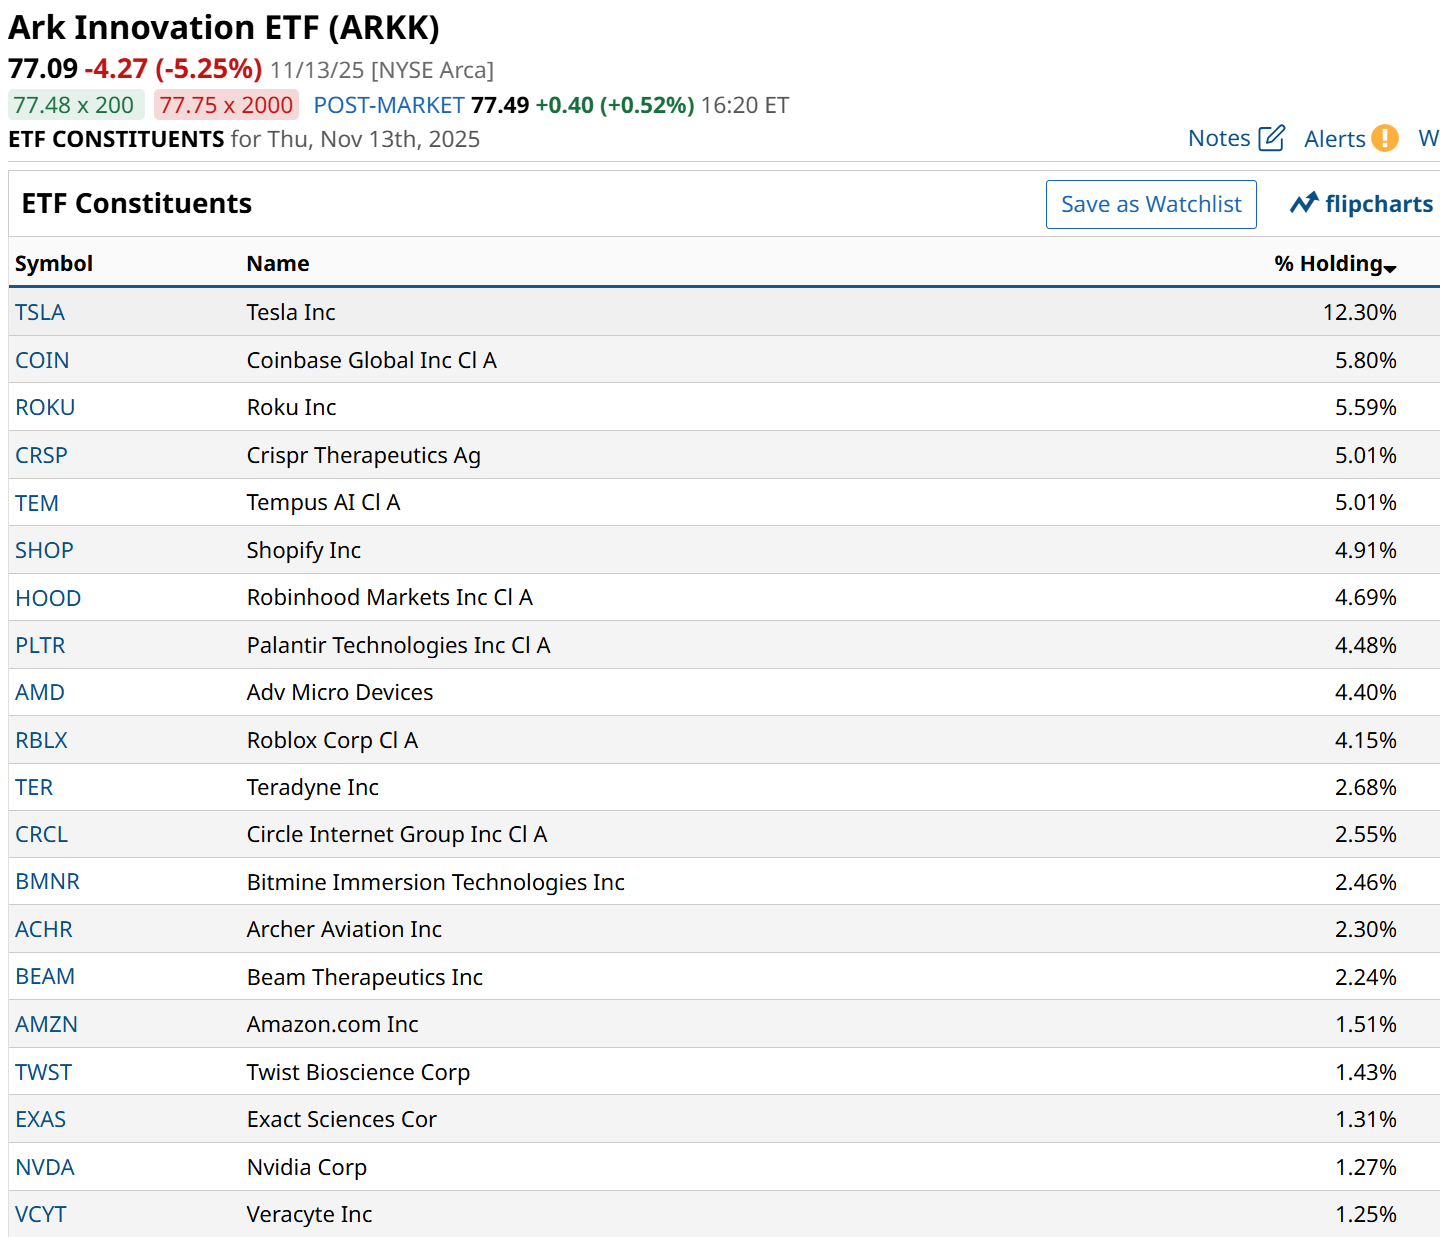Click Save as Watchlist button

pos(1151,204)
